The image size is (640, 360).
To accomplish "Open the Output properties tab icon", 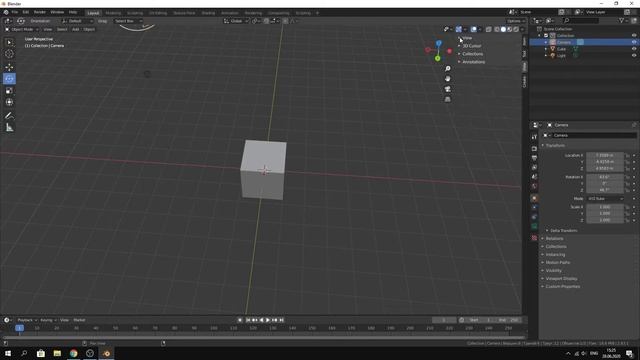I will coord(534,158).
